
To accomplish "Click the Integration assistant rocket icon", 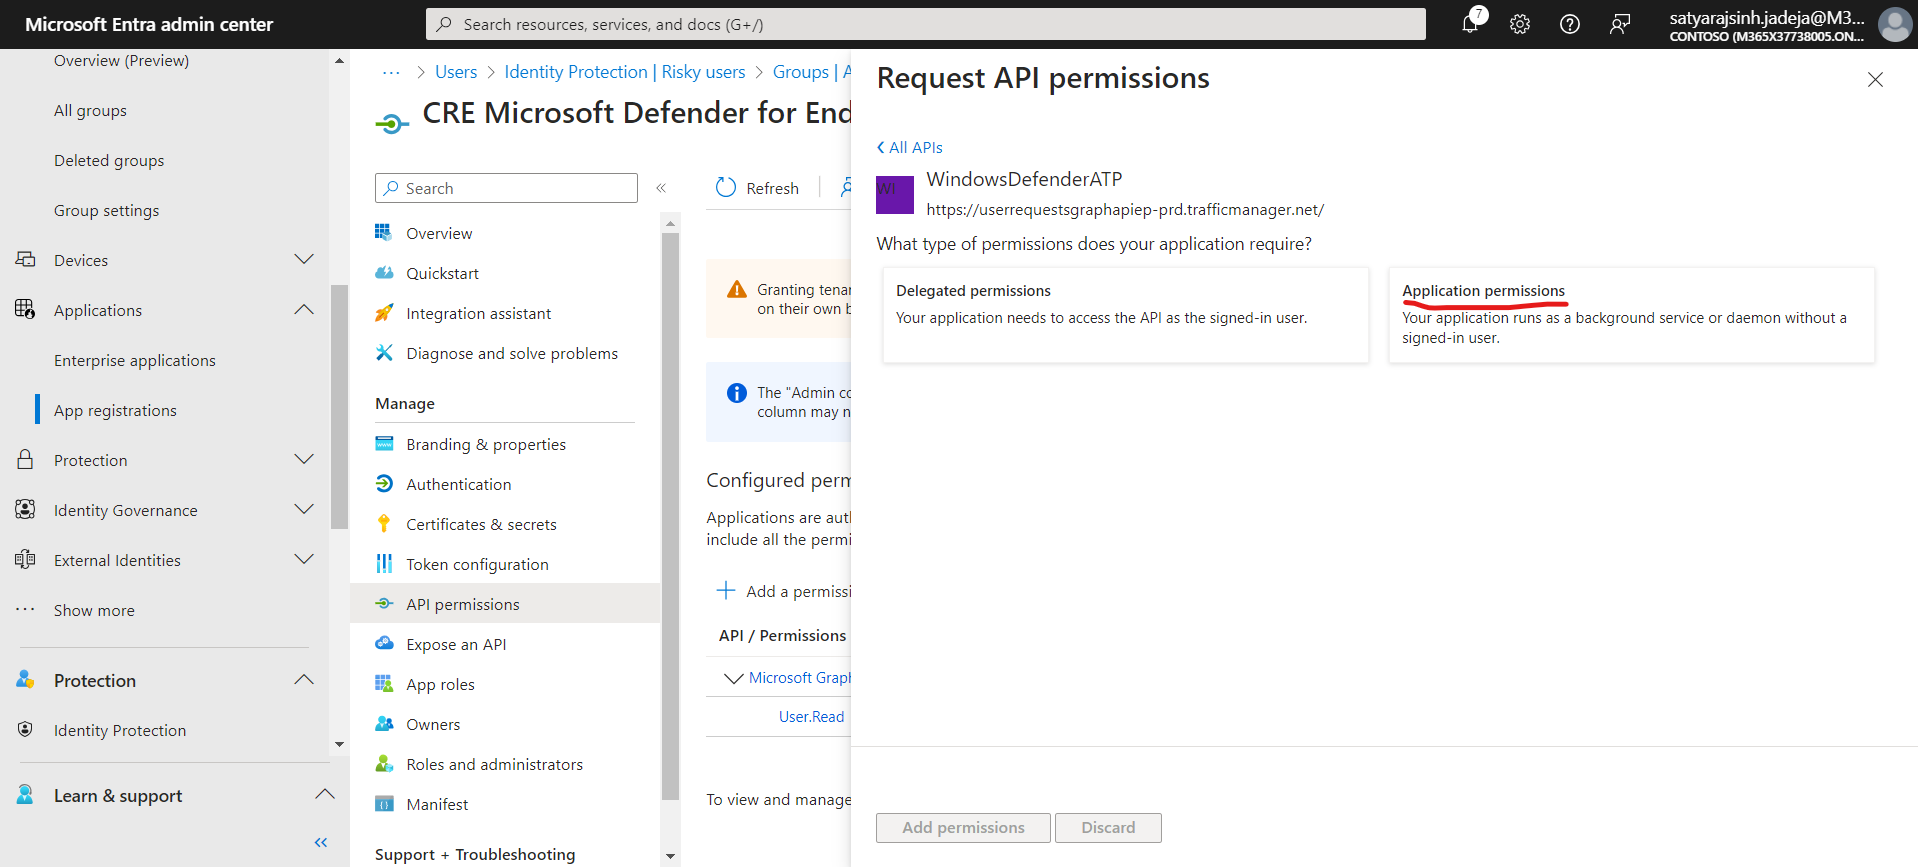I will click(384, 313).
